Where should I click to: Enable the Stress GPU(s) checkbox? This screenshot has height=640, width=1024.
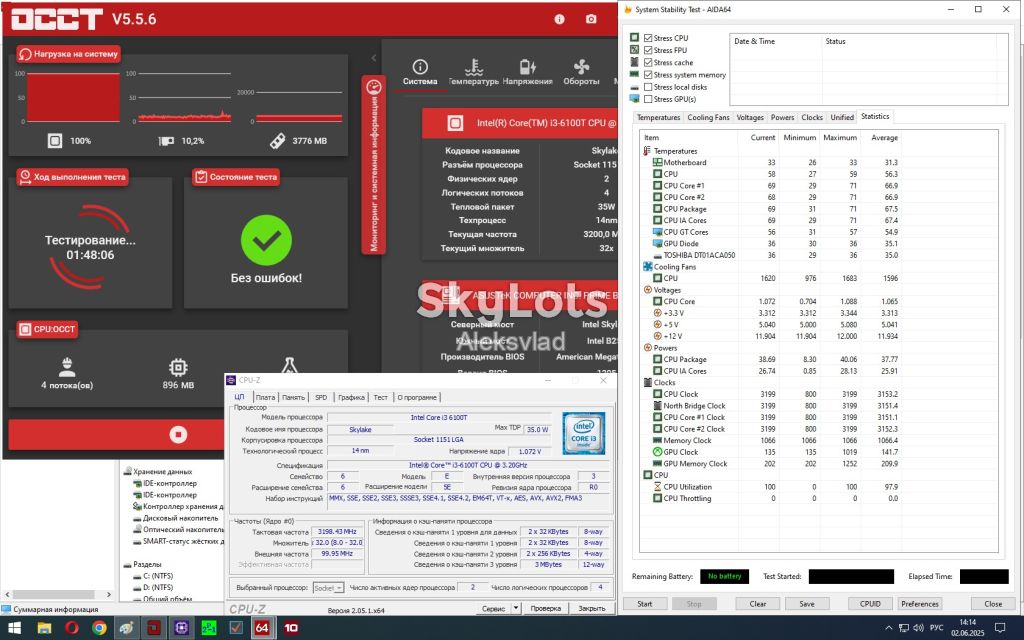point(648,99)
